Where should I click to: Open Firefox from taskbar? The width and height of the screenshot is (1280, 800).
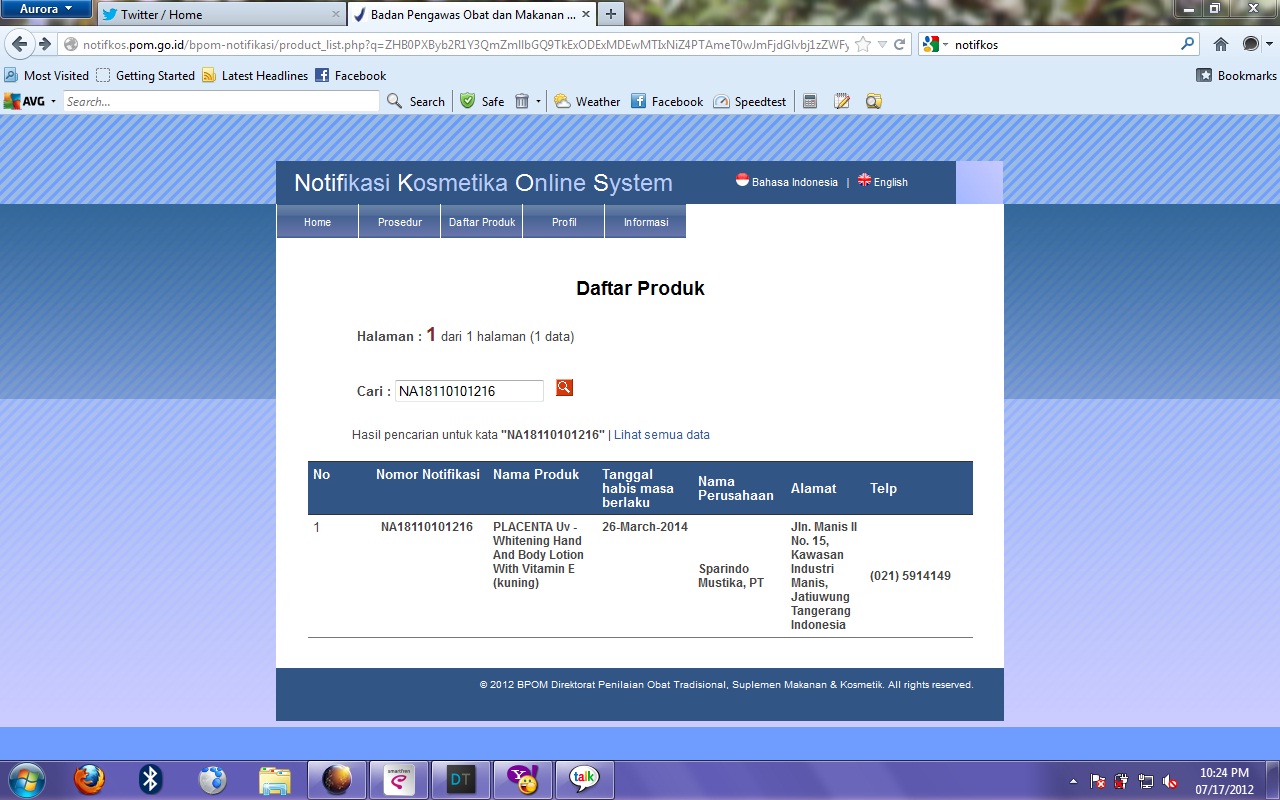point(90,779)
